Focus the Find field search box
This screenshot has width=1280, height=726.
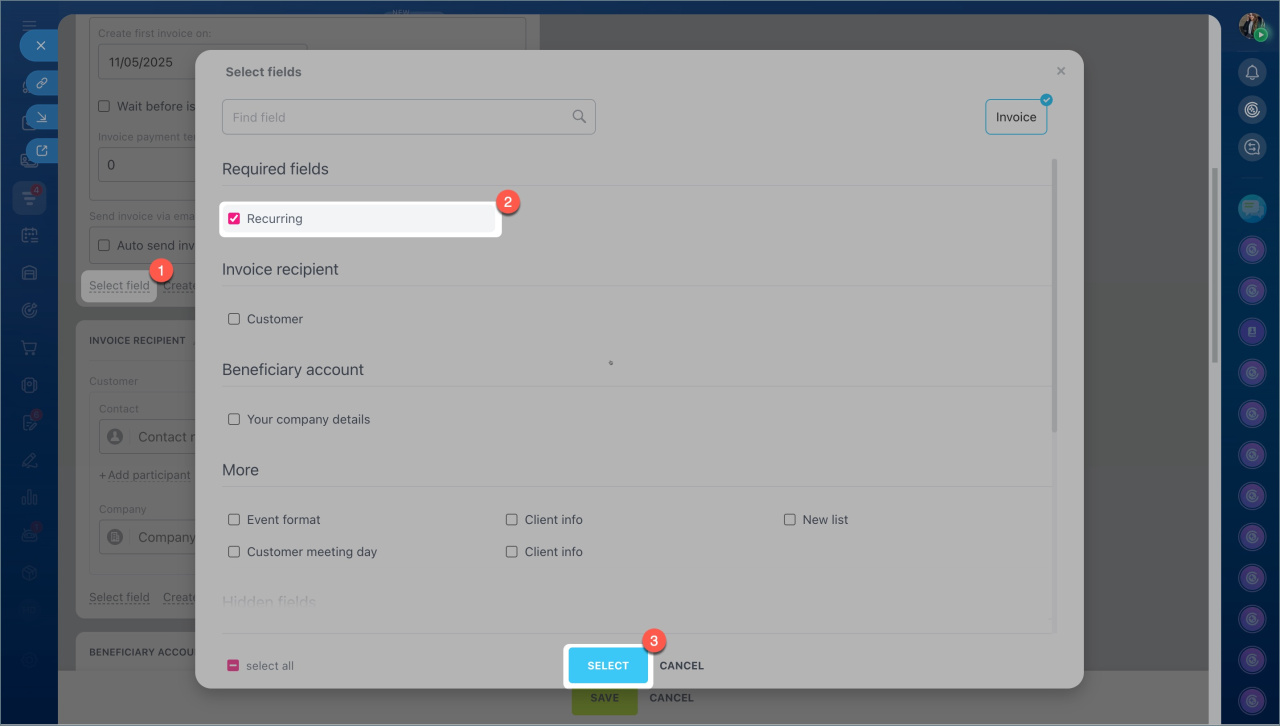(395, 117)
